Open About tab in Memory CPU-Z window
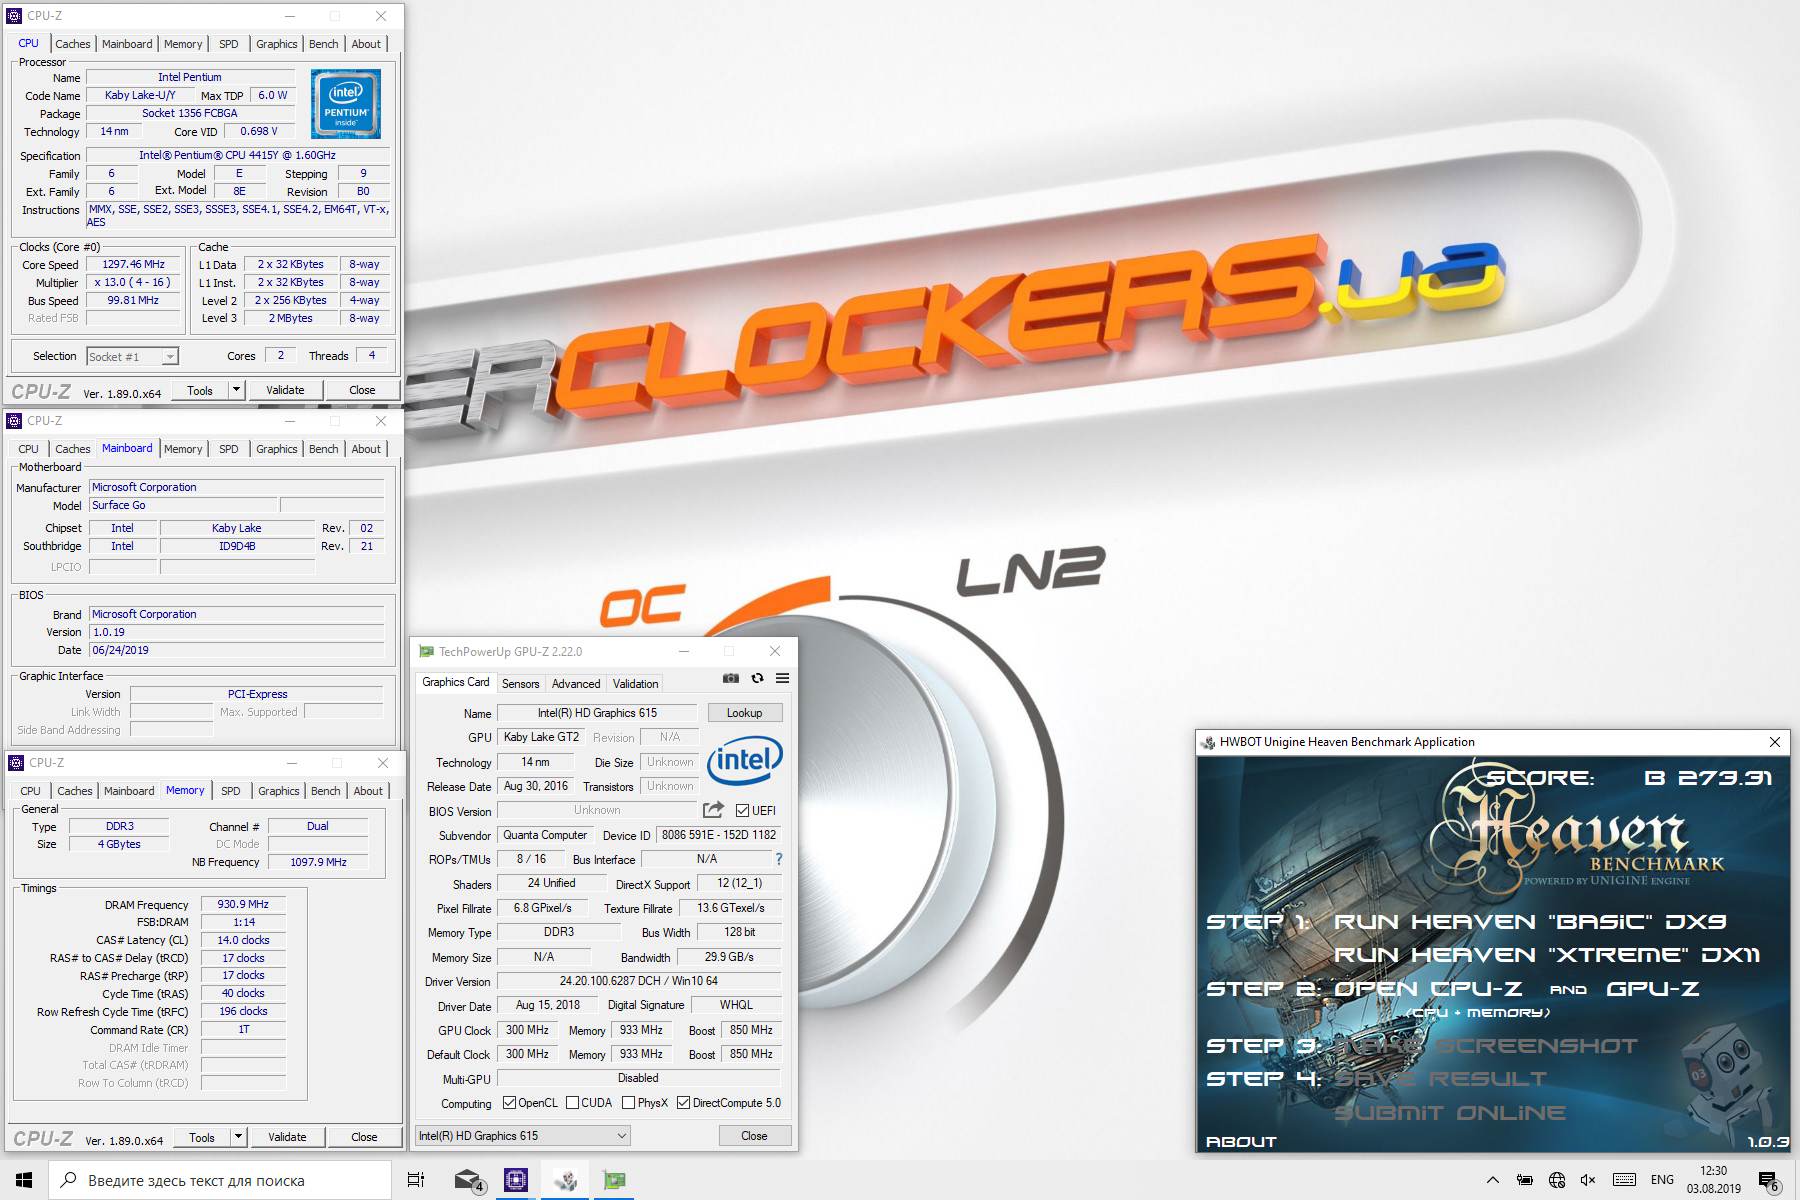Viewport: 1800px width, 1200px height. 368,791
